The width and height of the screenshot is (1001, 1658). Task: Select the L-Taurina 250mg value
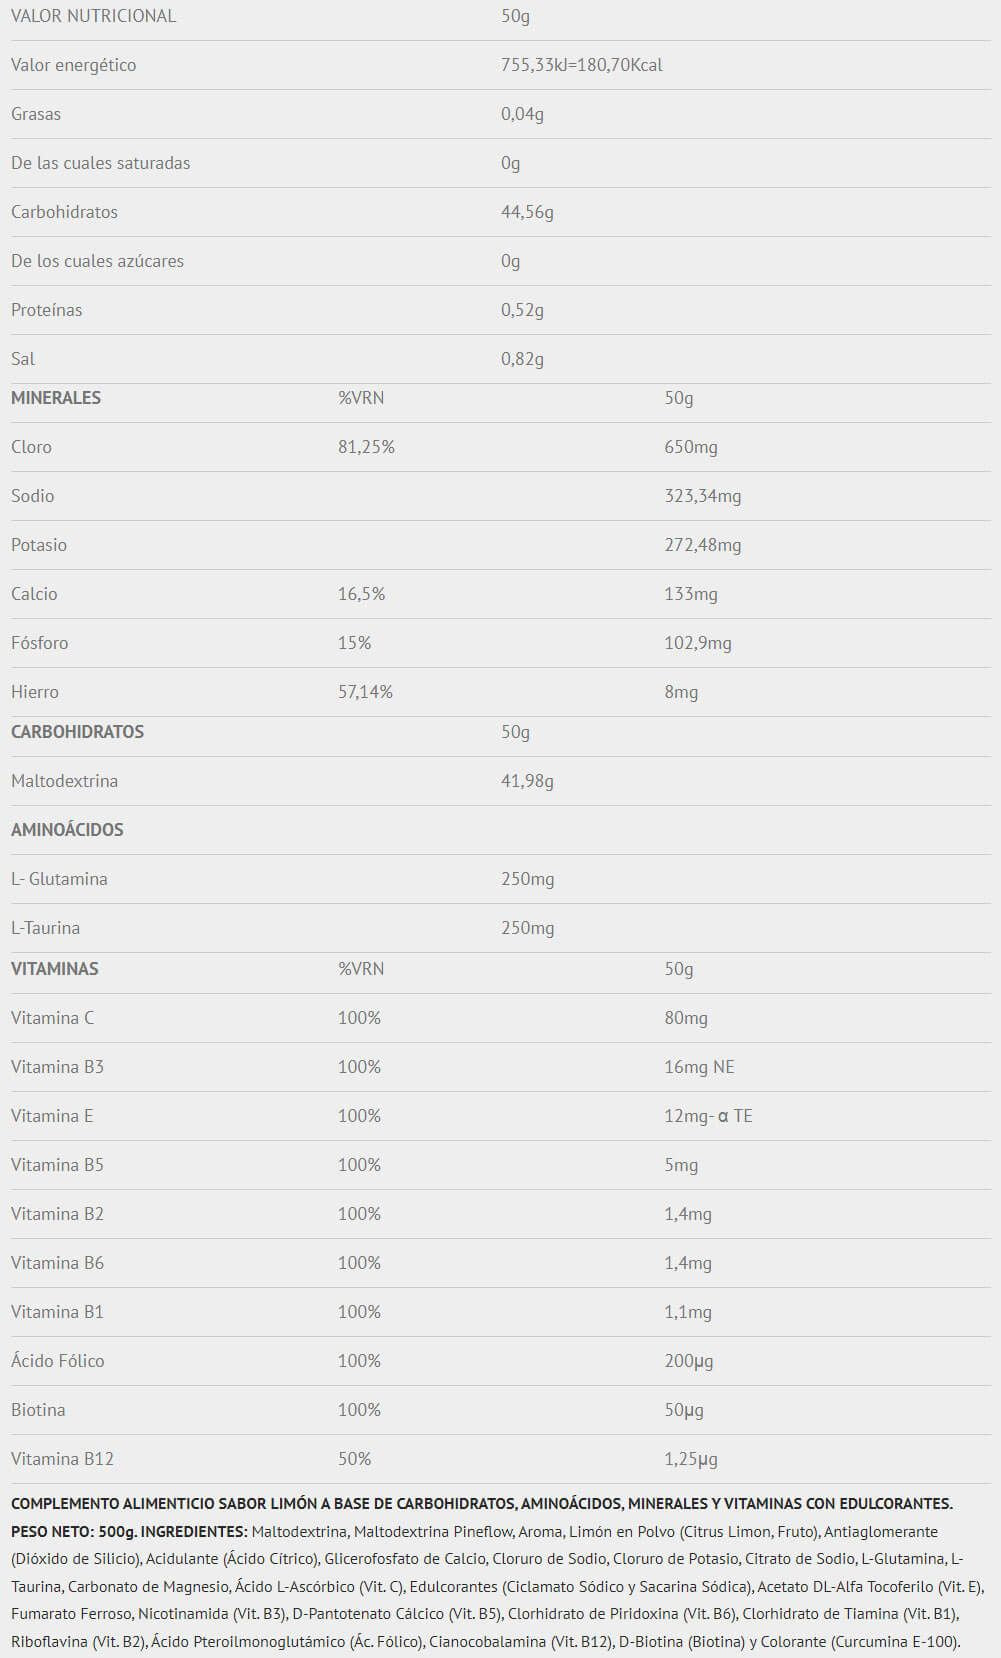click(527, 928)
